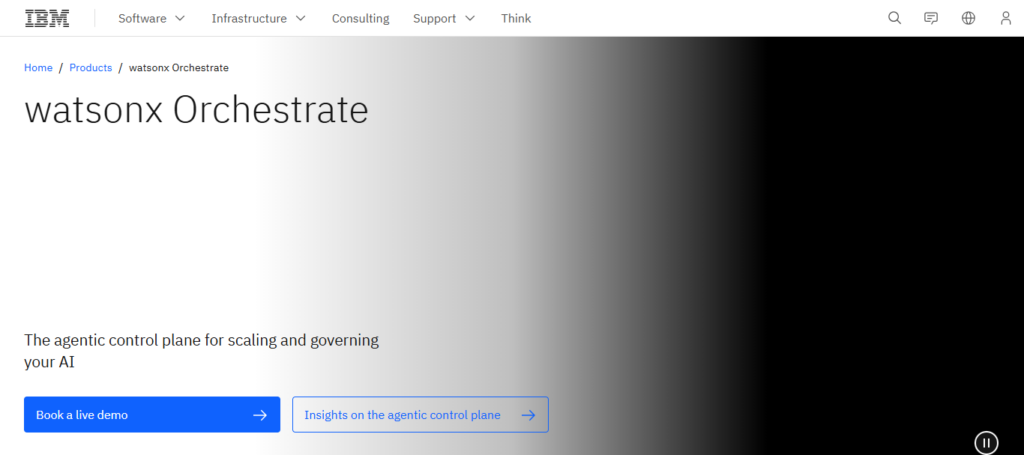Expand the Support menu
Image resolution: width=1024 pixels, height=455 pixels.
click(x=444, y=18)
